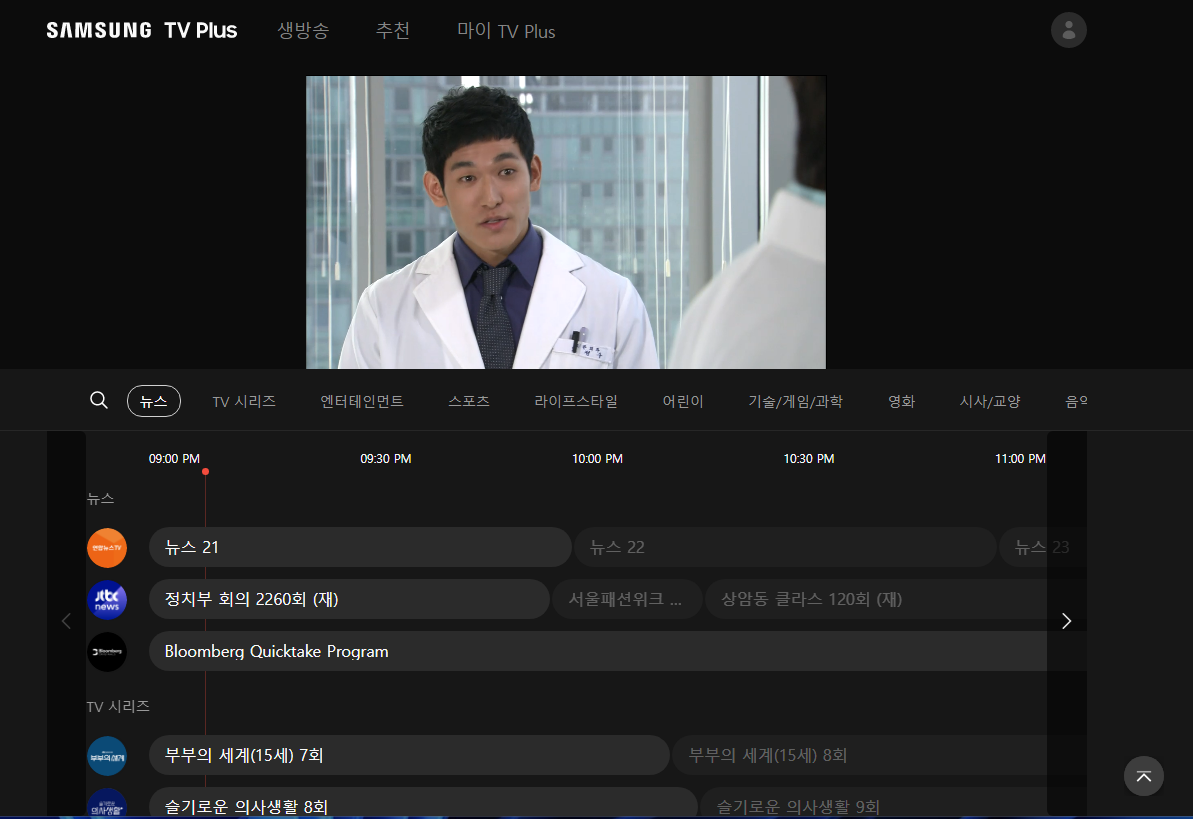The height and width of the screenshot is (819, 1193).
Task: Select the 뉴스 21 program
Action: click(360, 547)
